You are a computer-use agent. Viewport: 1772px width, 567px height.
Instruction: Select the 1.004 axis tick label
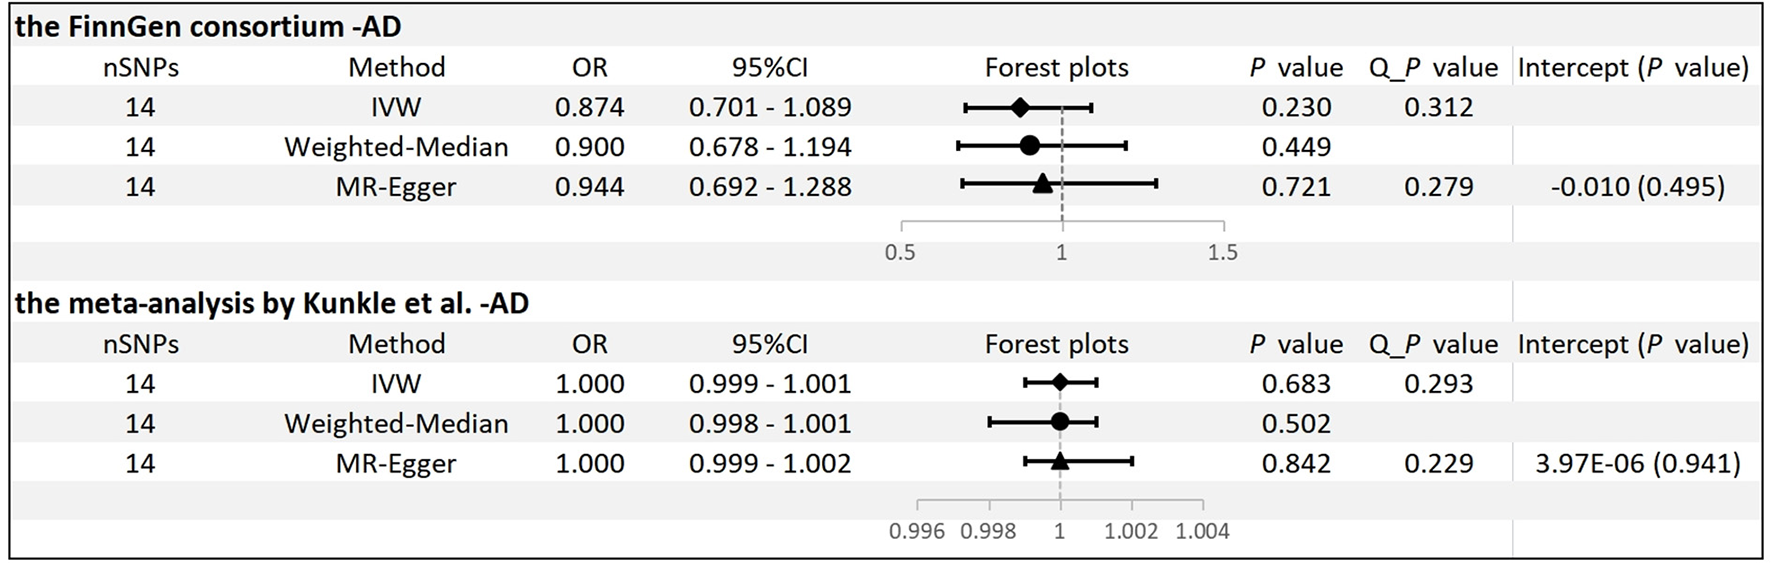coord(1202,531)
